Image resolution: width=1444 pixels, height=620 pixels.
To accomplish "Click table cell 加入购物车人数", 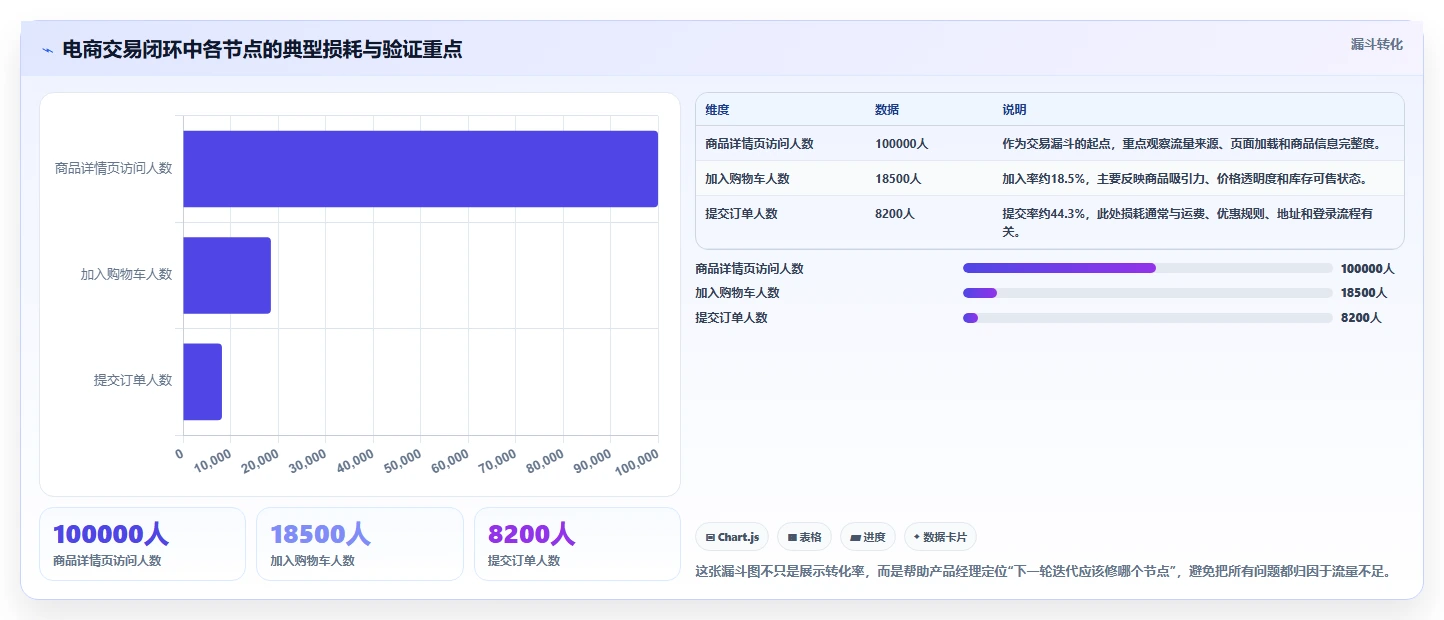I will point(747,179).
